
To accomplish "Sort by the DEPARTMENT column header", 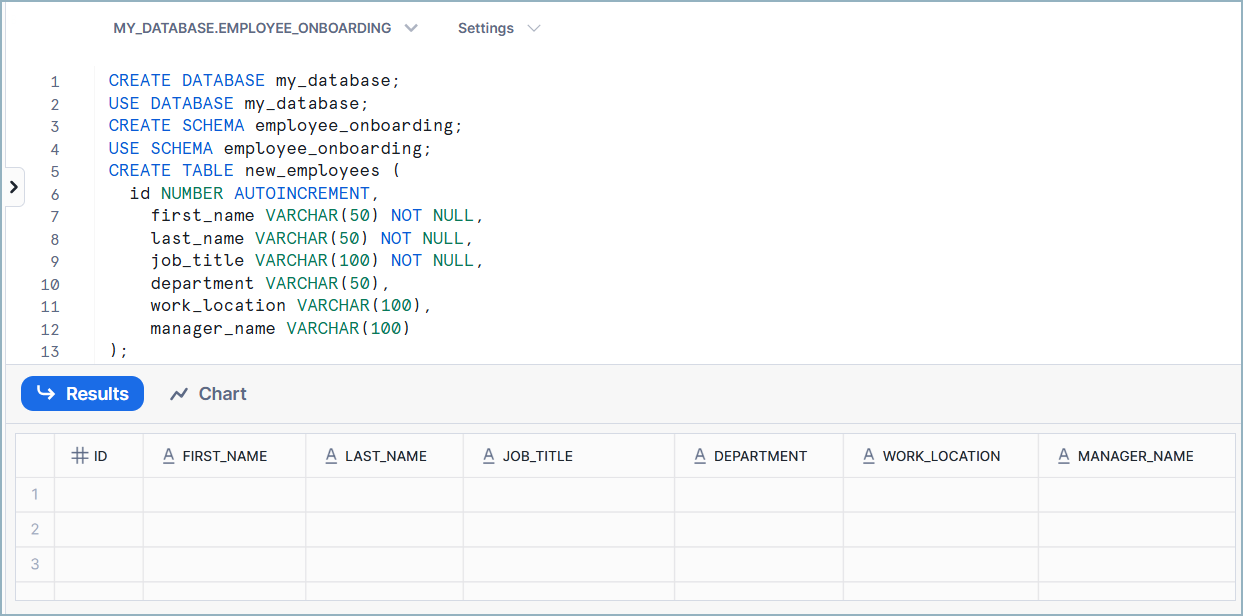I will [760, 456].
